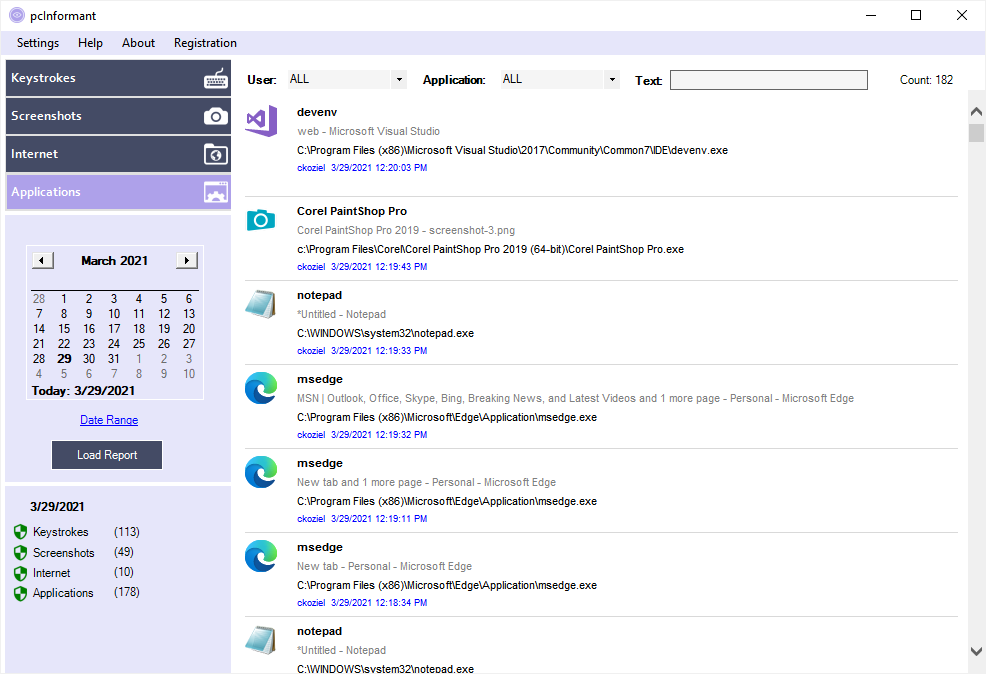The height and width of the screenshot is (674, 986).
Task: Open the Help menu
Action: point(90,43)
